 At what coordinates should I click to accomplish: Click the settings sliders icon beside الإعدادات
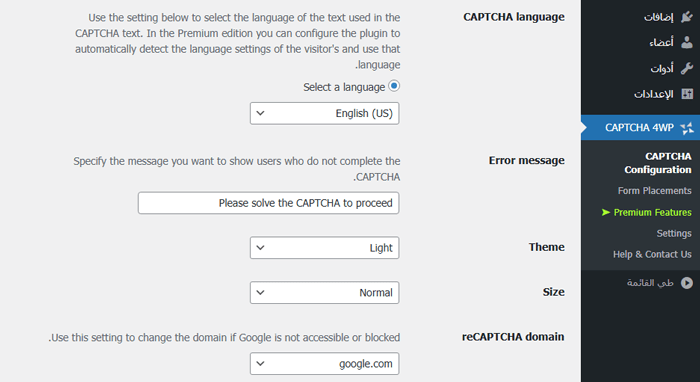(687, 94)
